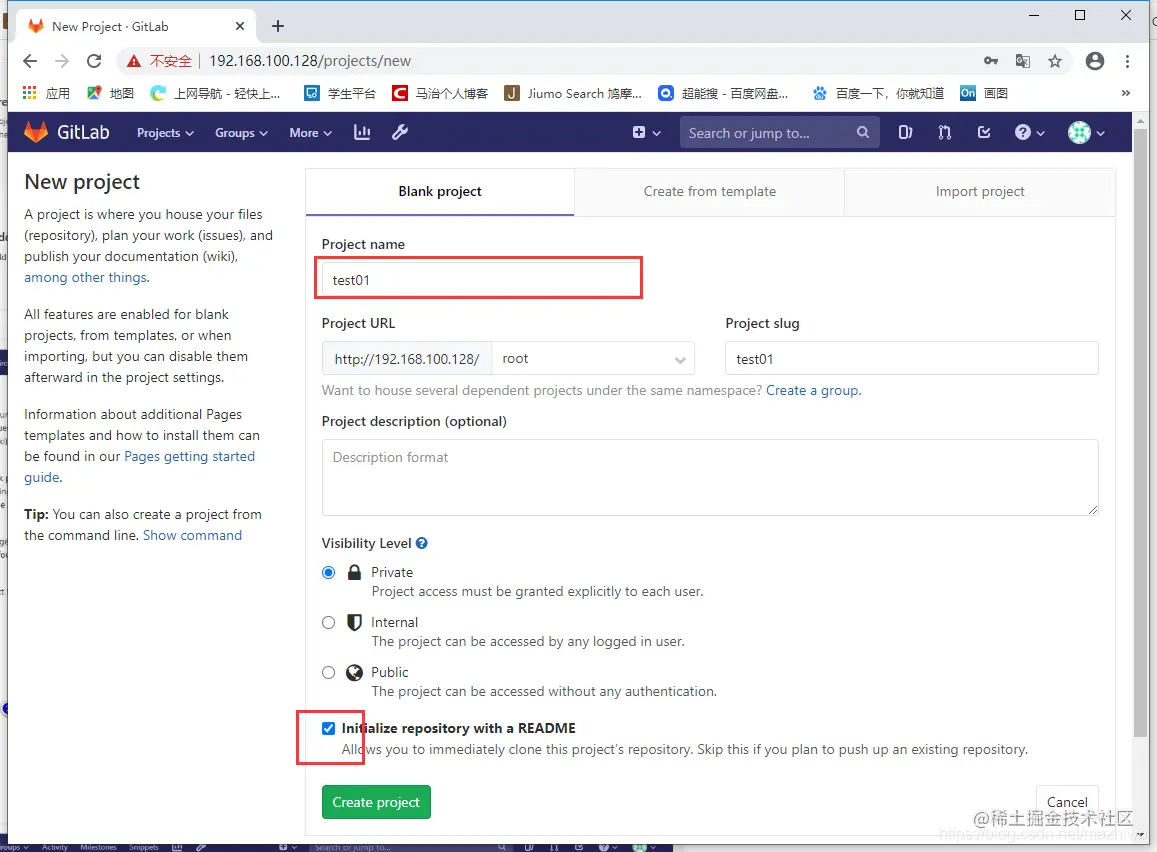Click the Cancel button
Viewport: 1157px width, 852px height.
tap(1067, 802)
